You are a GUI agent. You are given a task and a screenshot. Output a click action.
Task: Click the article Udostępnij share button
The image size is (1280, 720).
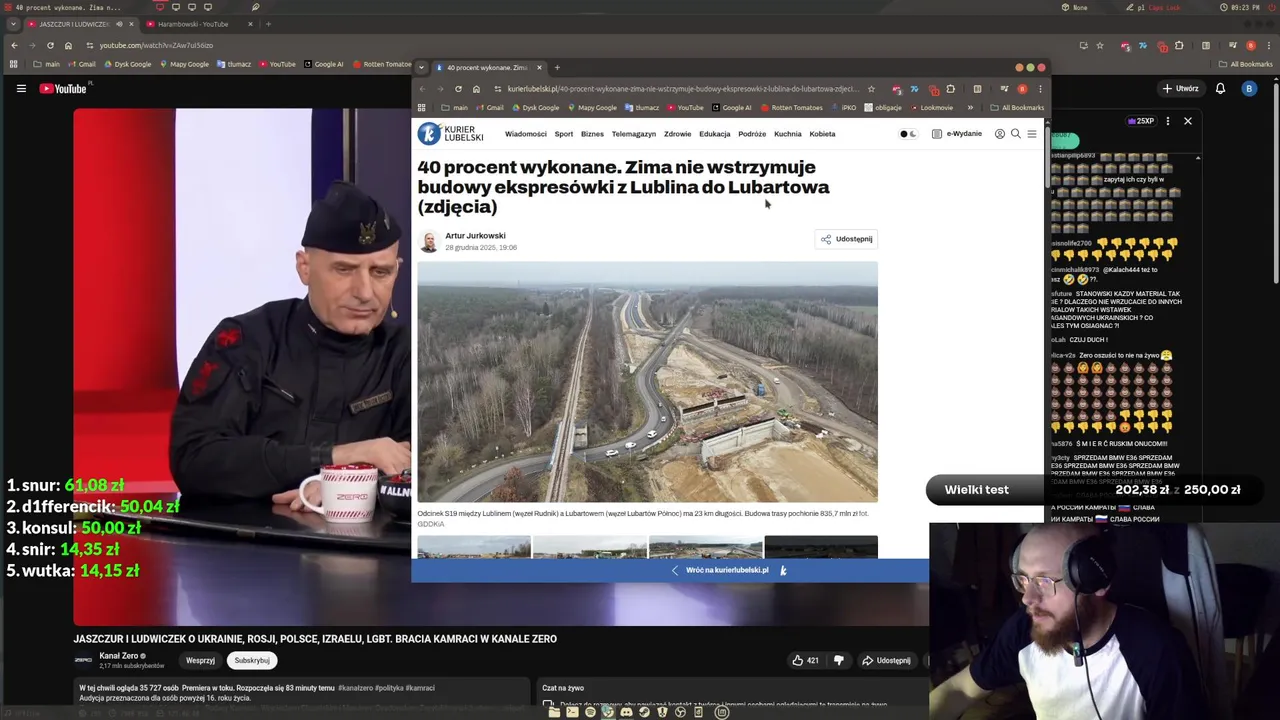847,239
